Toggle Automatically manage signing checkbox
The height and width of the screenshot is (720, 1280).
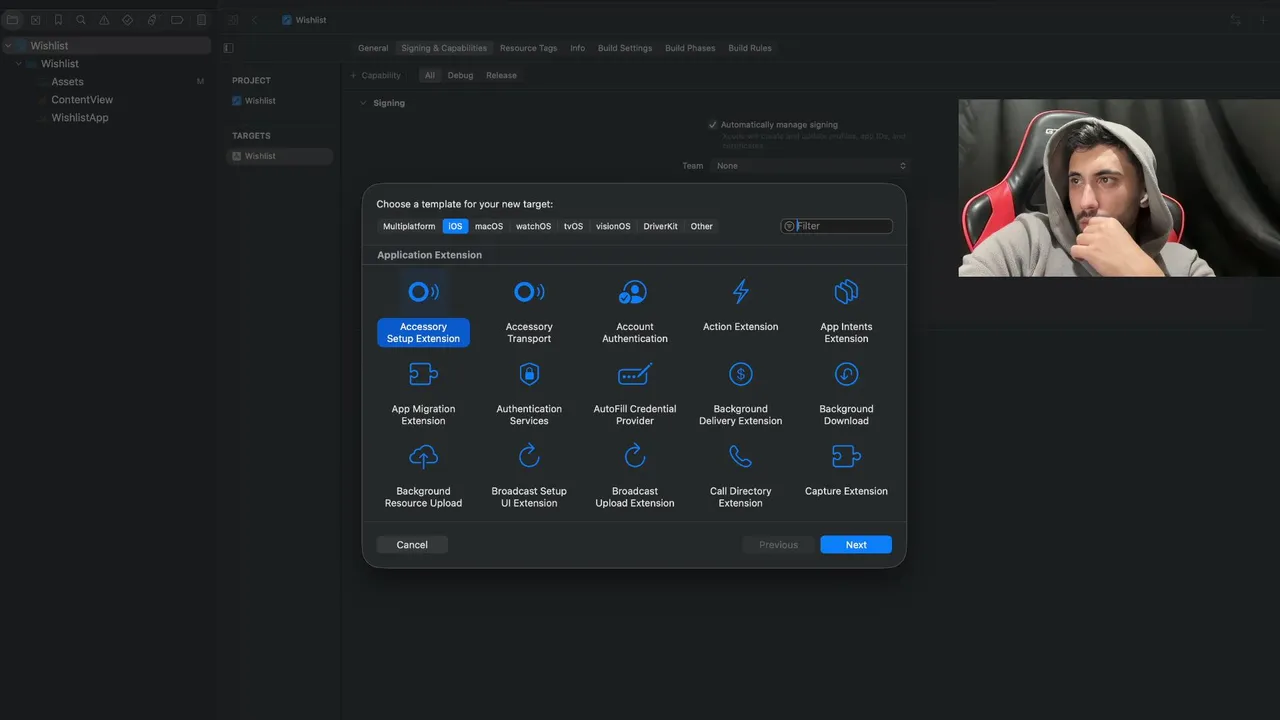point(713,125)
